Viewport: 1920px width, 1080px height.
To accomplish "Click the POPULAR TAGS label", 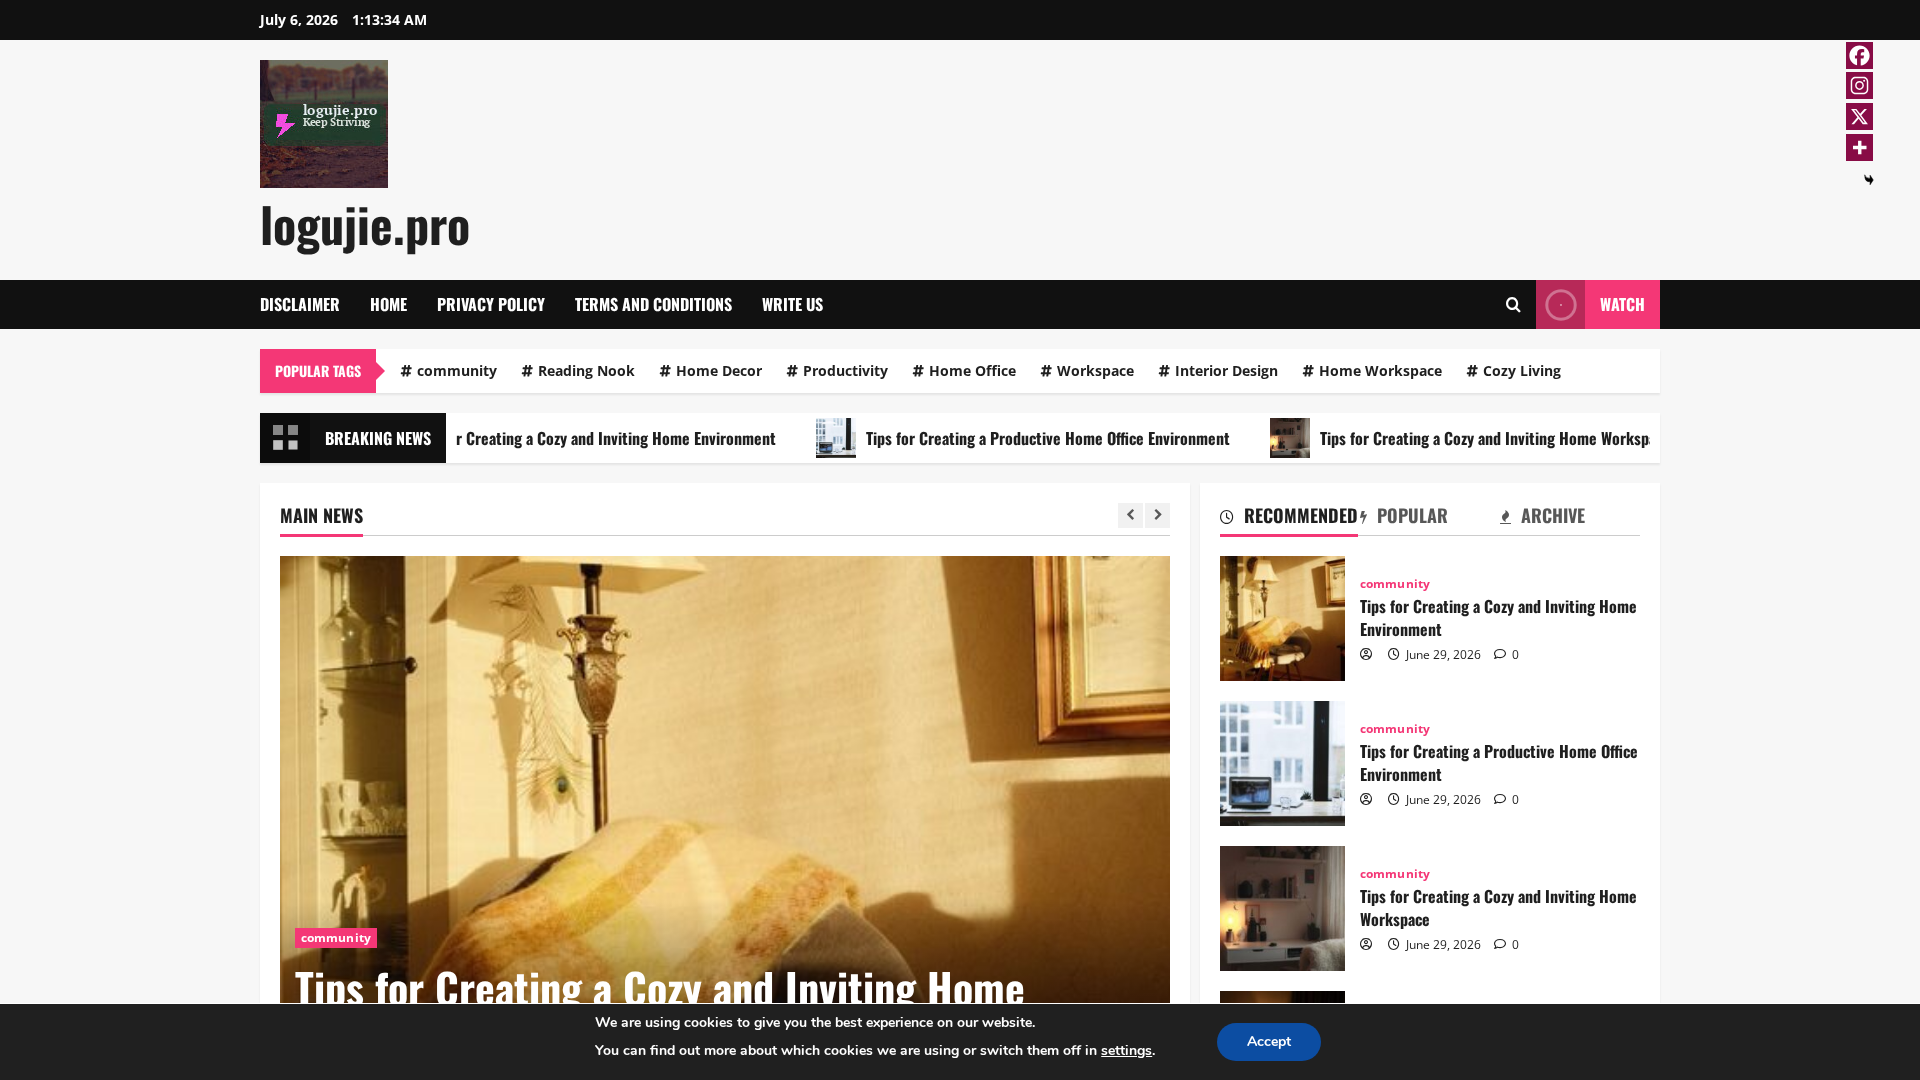I will 318,371.
